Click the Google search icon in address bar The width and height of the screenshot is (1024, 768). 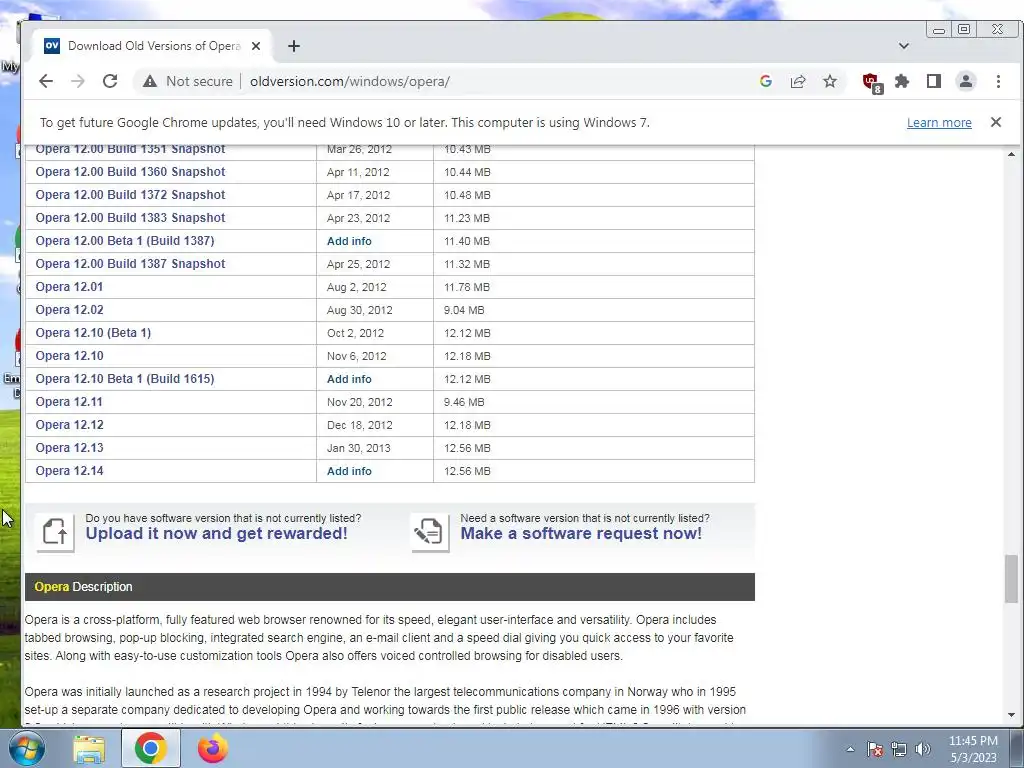[765, 81]
